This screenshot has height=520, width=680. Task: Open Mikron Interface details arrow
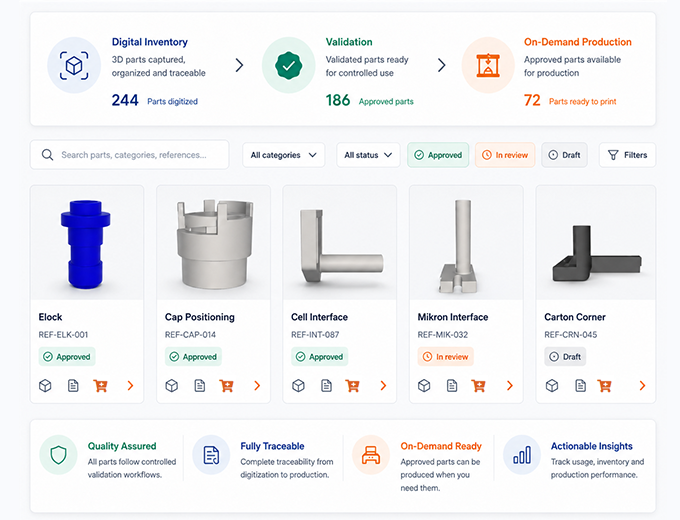point(510,386)
